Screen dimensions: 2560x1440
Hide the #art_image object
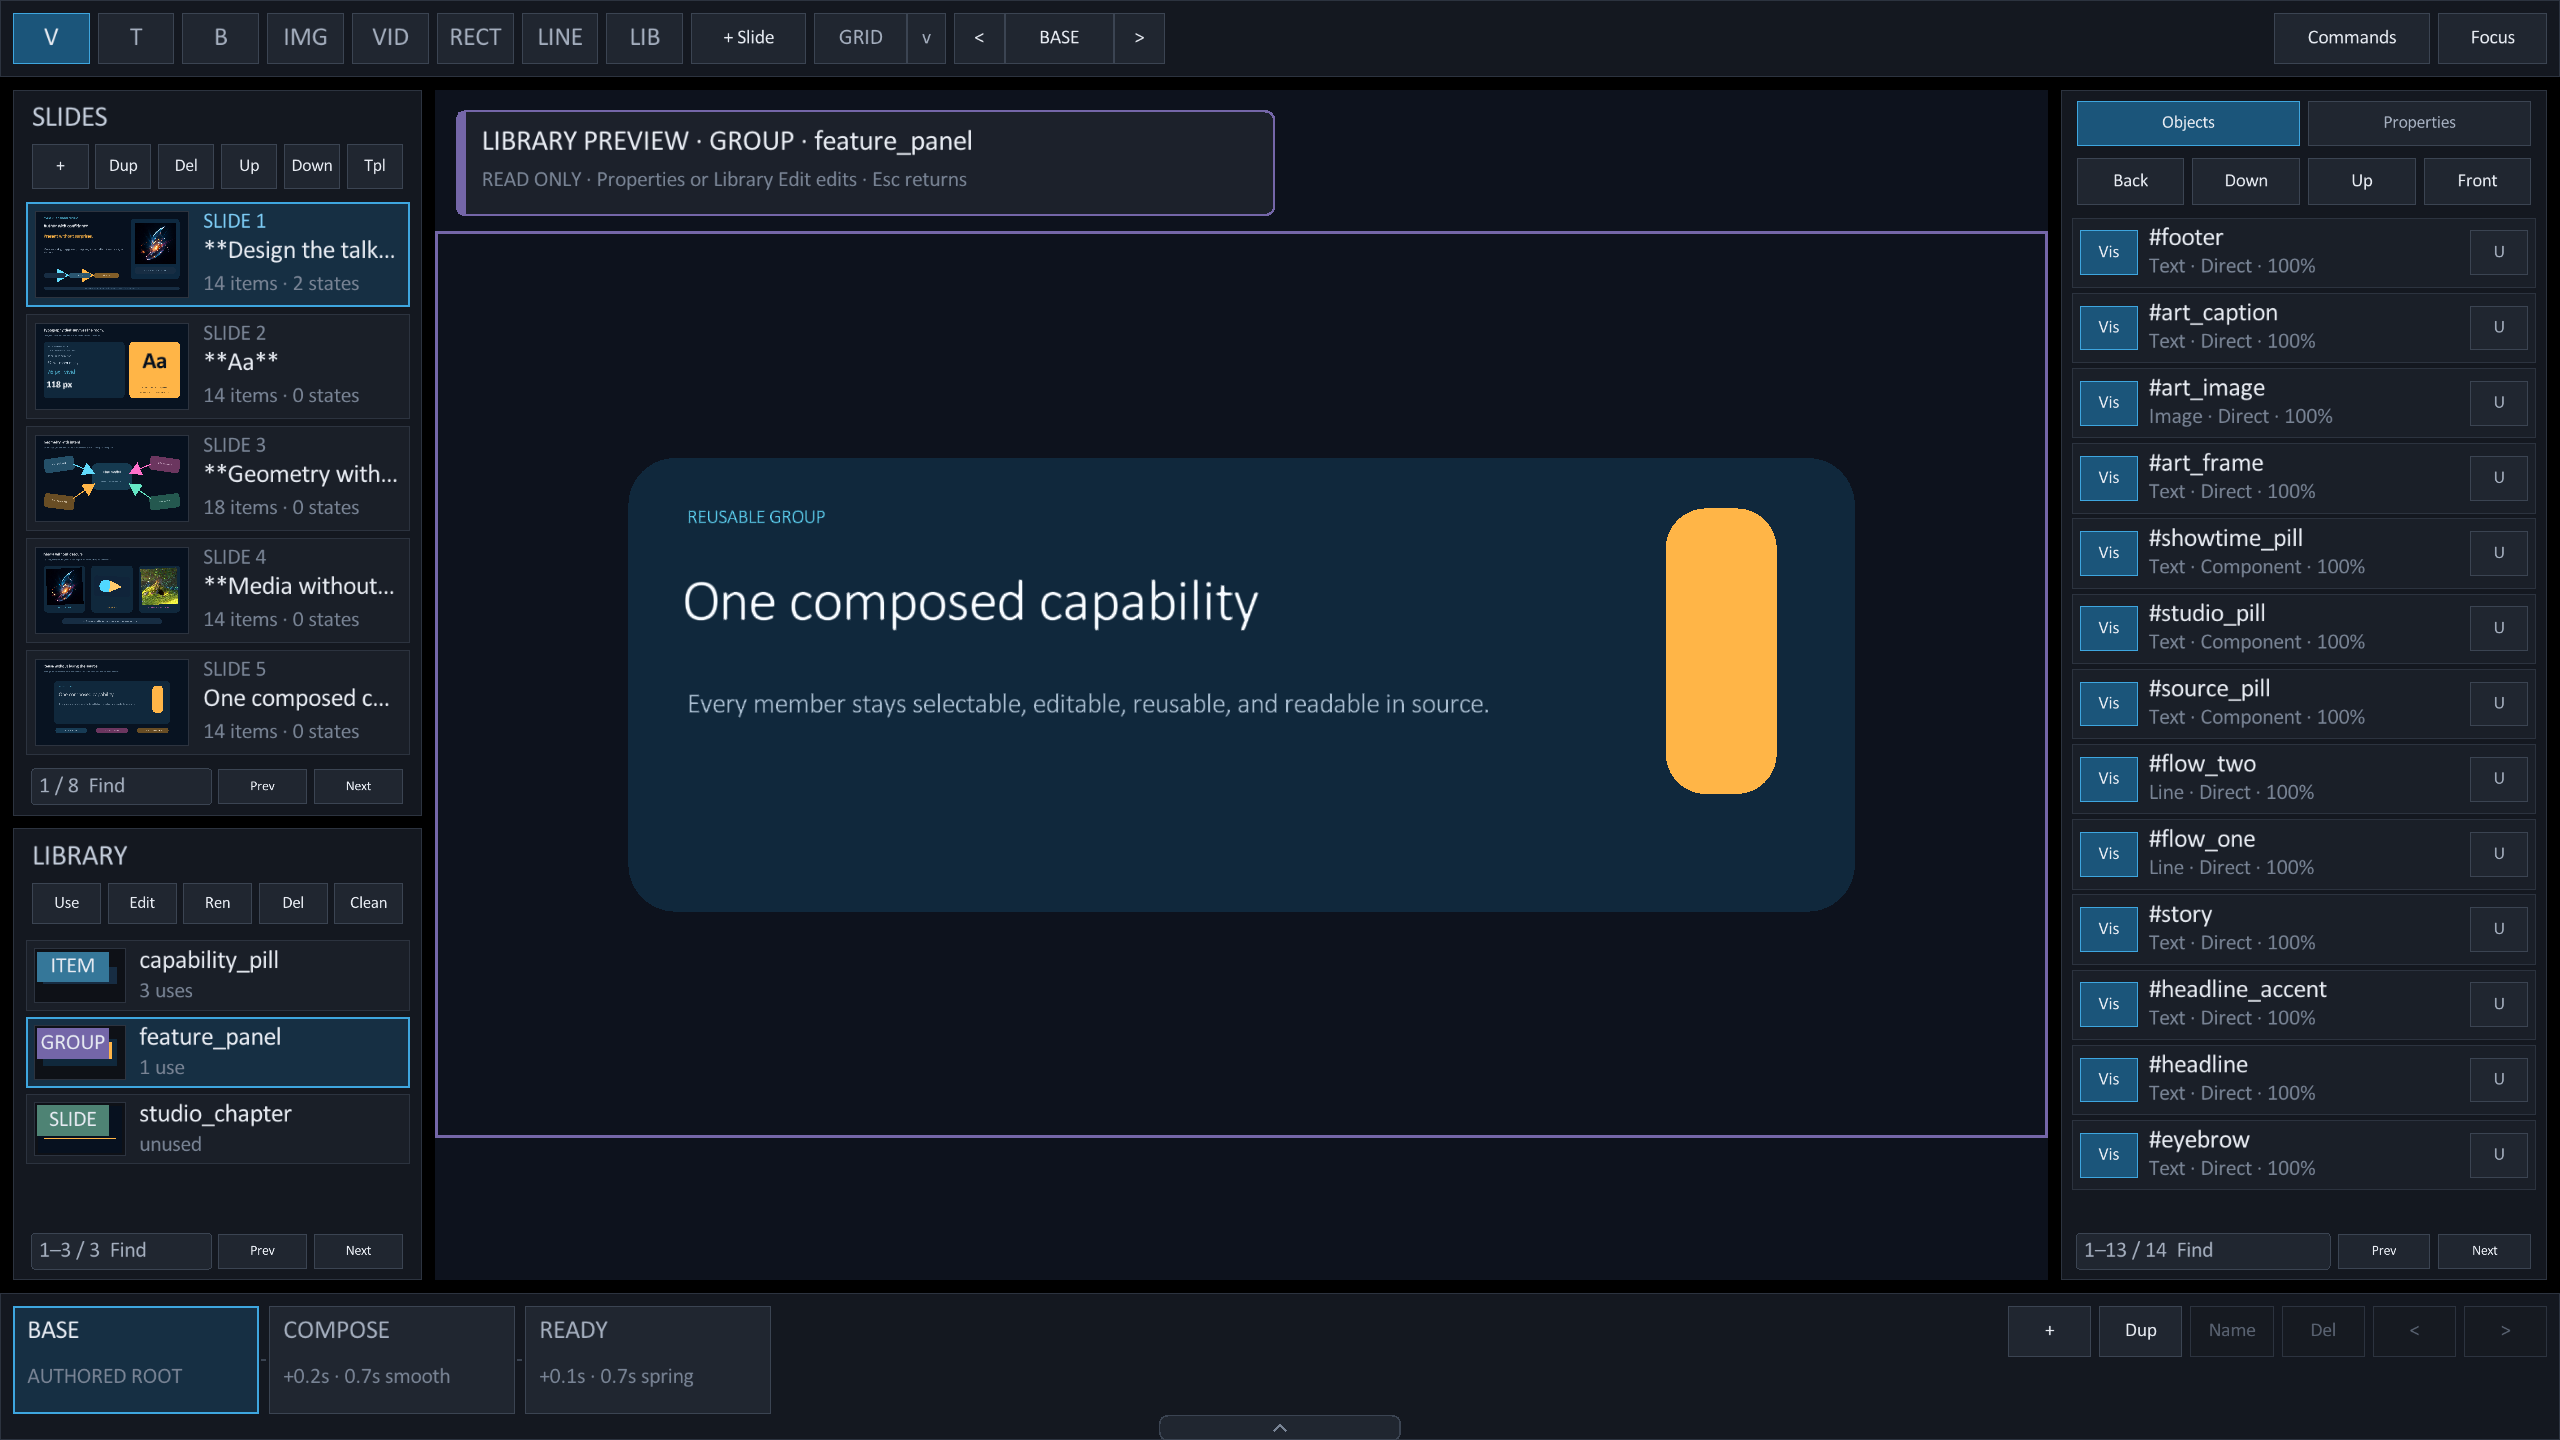[2109, 402]
